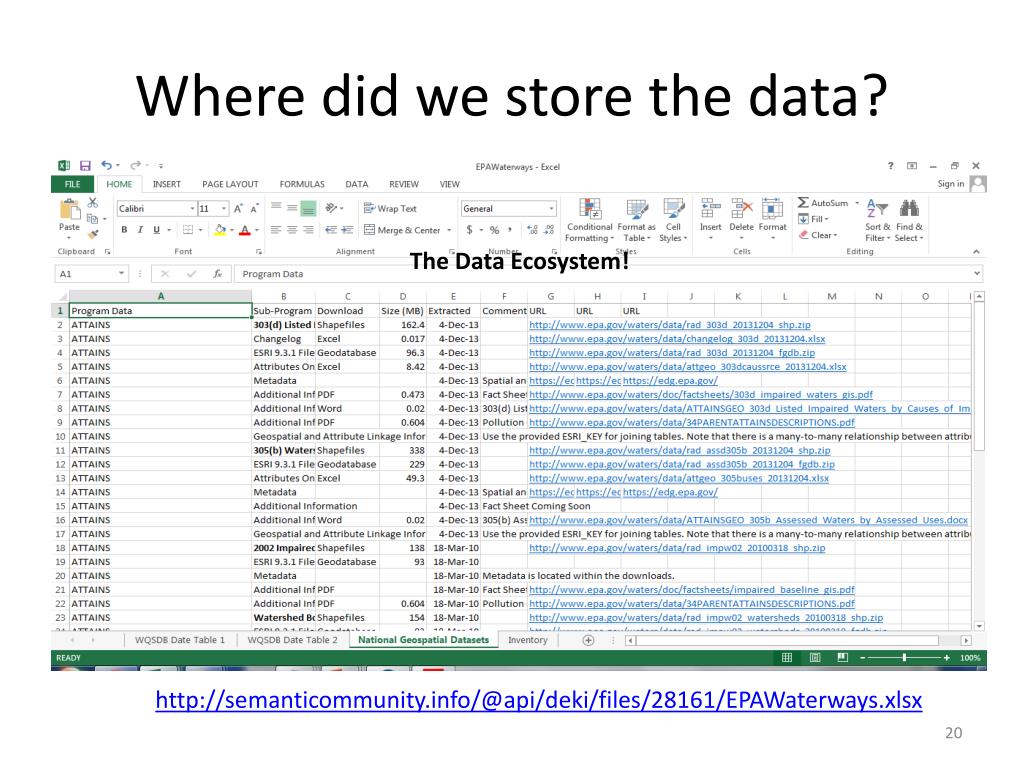This screenshot has height=768, width=1024.
Task: Click the Name Box showing A1
Action: coord(90,274)
